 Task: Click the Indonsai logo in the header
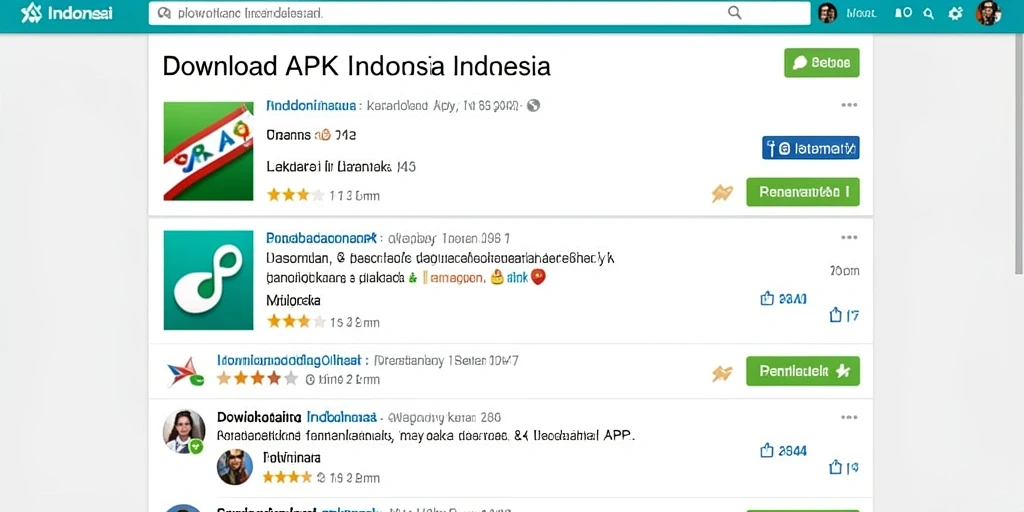[66, 13]
